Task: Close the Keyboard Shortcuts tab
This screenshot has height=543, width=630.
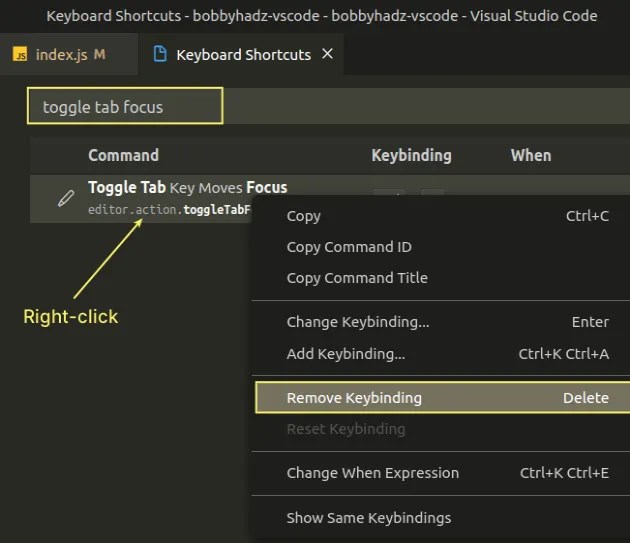Action: pos(327,53)
